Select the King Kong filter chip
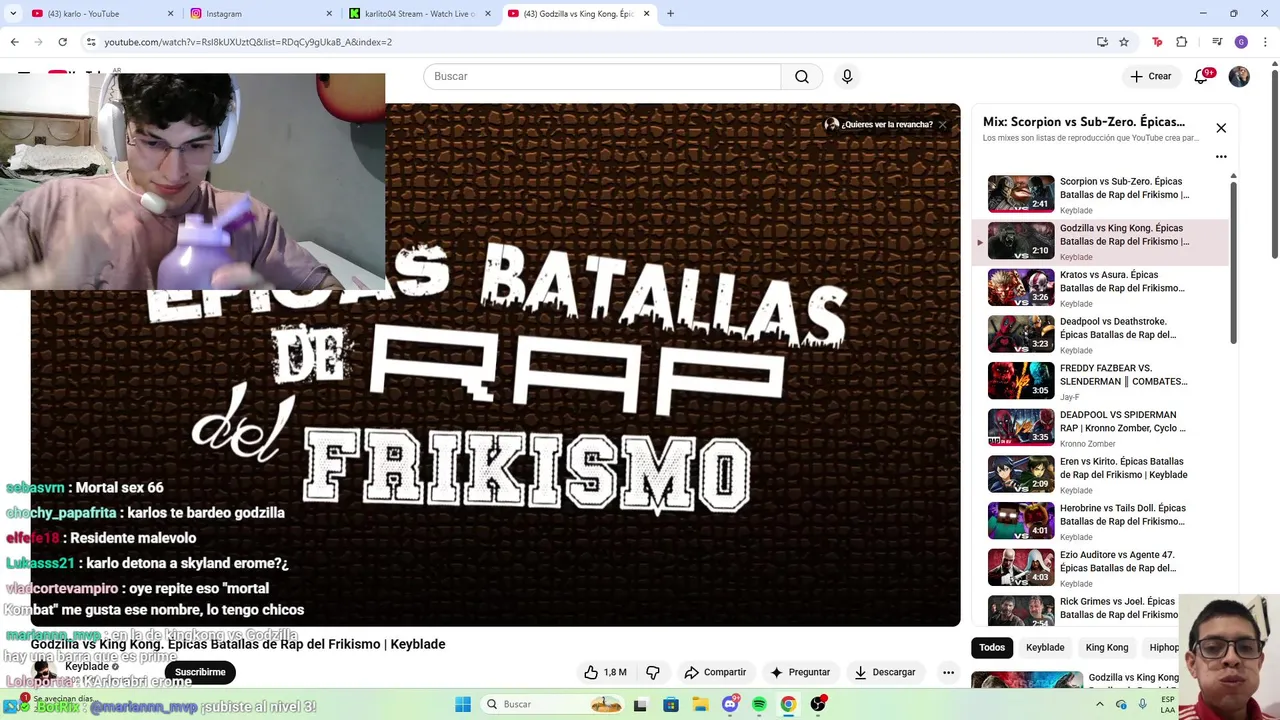Image resolution: width=1280 pixels, height=720 pixels. [1107, 647]
